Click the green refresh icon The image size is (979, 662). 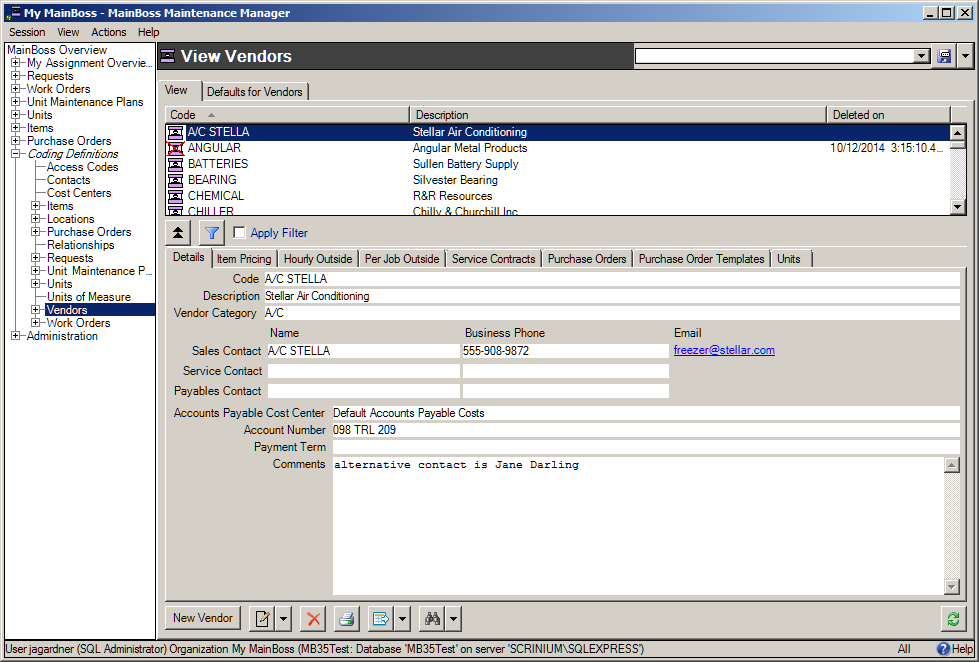[x=953, y=618]
